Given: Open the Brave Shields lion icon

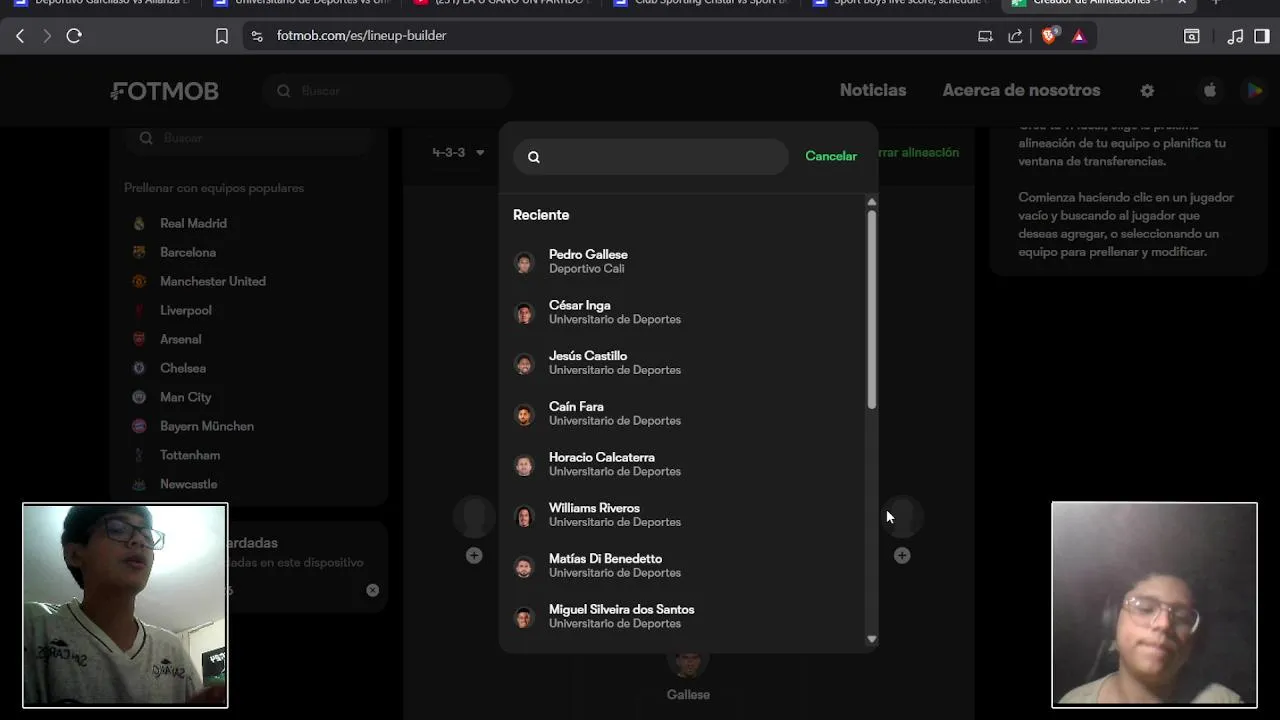Looking at the screenshot, I should 1049,35.
